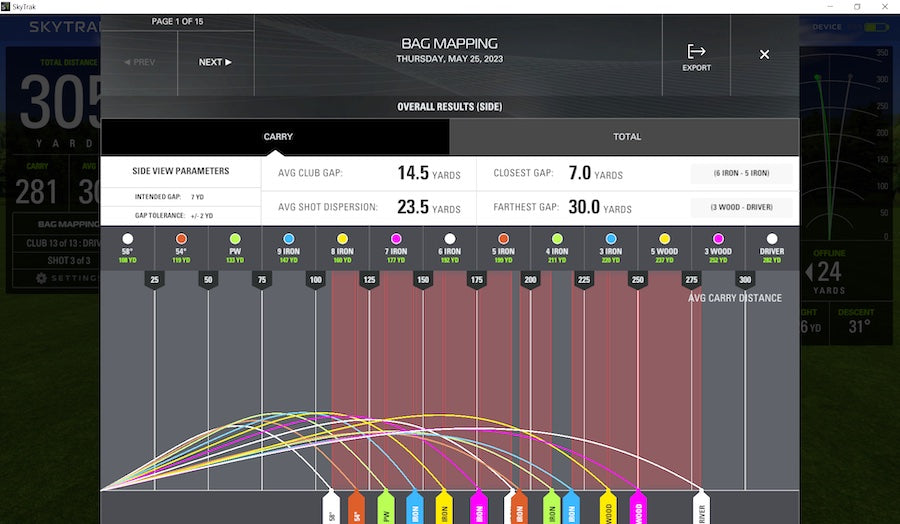Select the 5 Wood club header
The height and width of the screenshot is (524, 900).
point(664,246)
